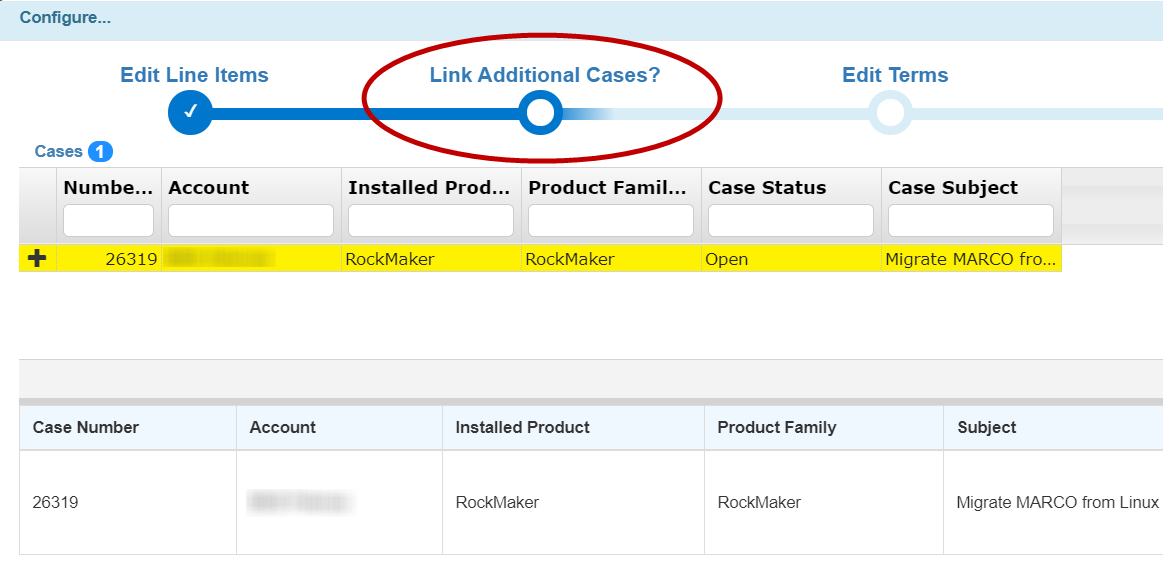The height and width of the screenshot is (585, 1163).
Task: Select the highlighted row's Open status cell
Action: pos(726,259)
